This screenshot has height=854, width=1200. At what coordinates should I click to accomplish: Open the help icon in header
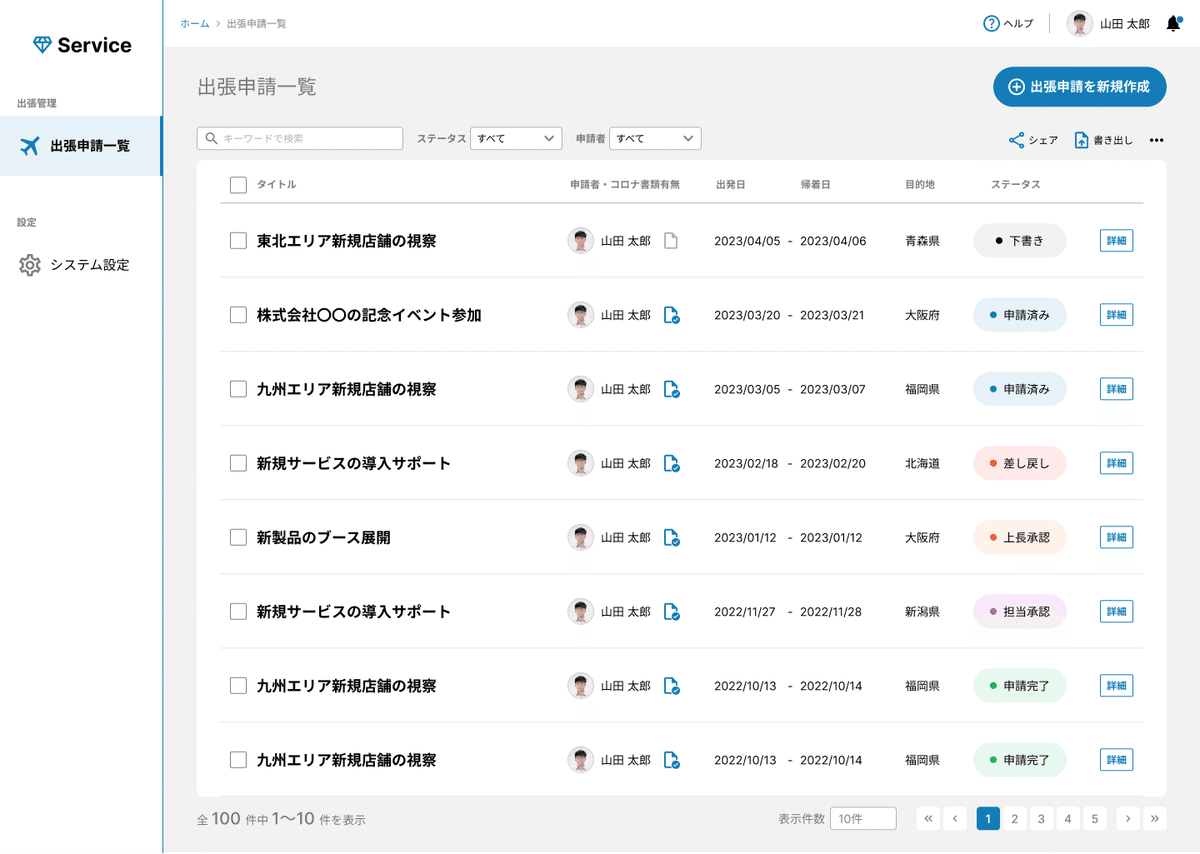click(x=991, y=23)
